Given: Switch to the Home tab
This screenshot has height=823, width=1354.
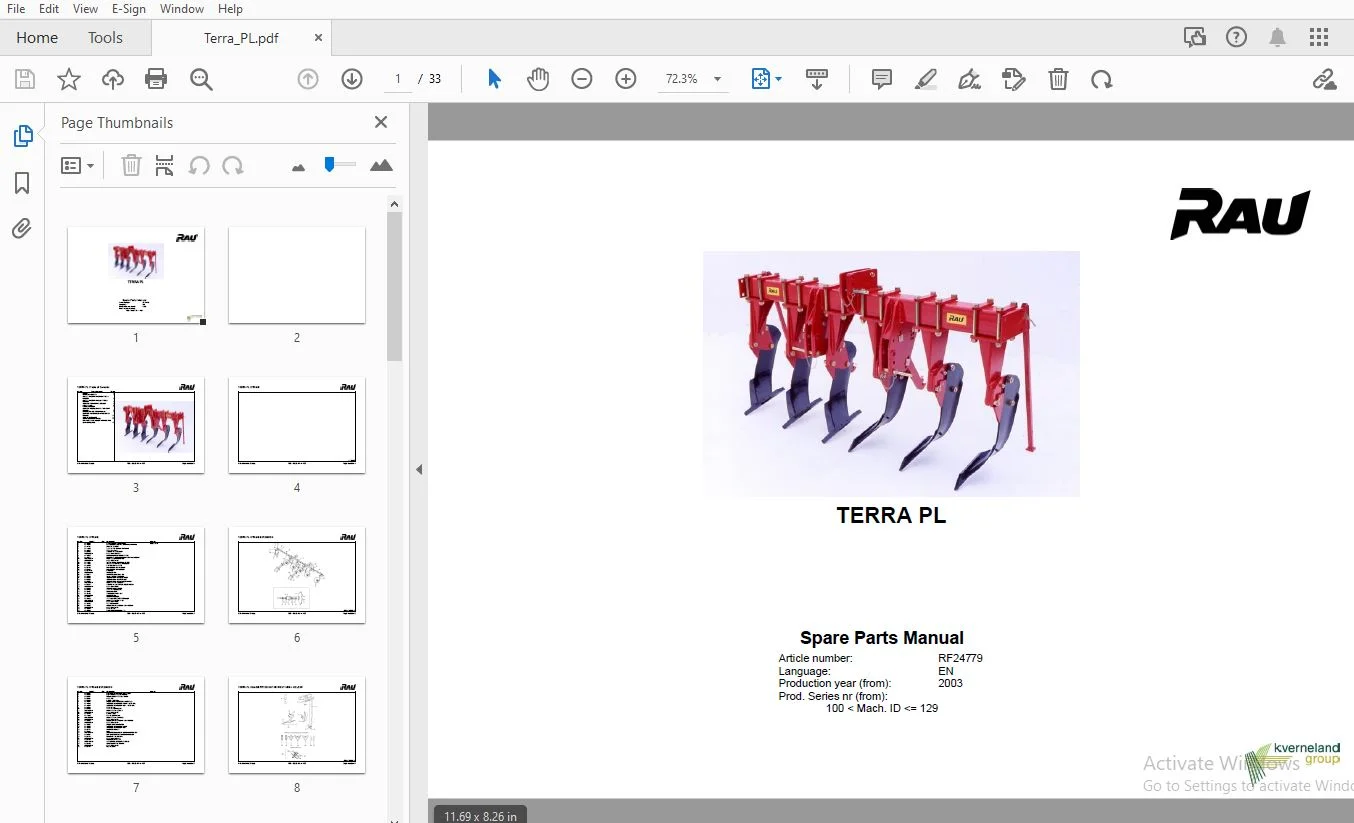Looking at the screenshot, I should tap(37, 38).
